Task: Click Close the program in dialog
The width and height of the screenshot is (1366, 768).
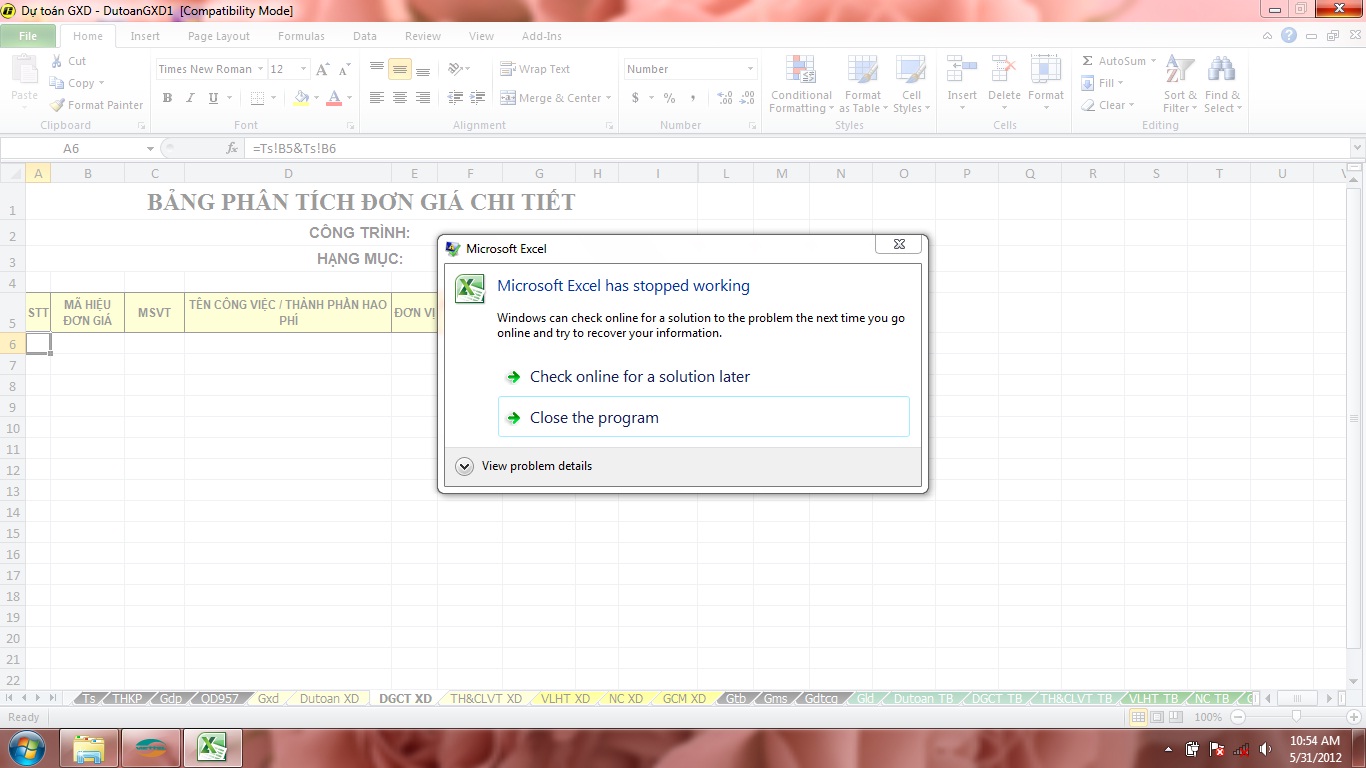Action: point(703,417)
